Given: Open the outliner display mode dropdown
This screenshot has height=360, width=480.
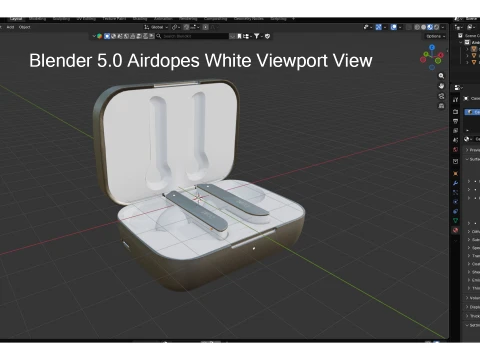Looking at the screenshot, I should pos(472,27).
